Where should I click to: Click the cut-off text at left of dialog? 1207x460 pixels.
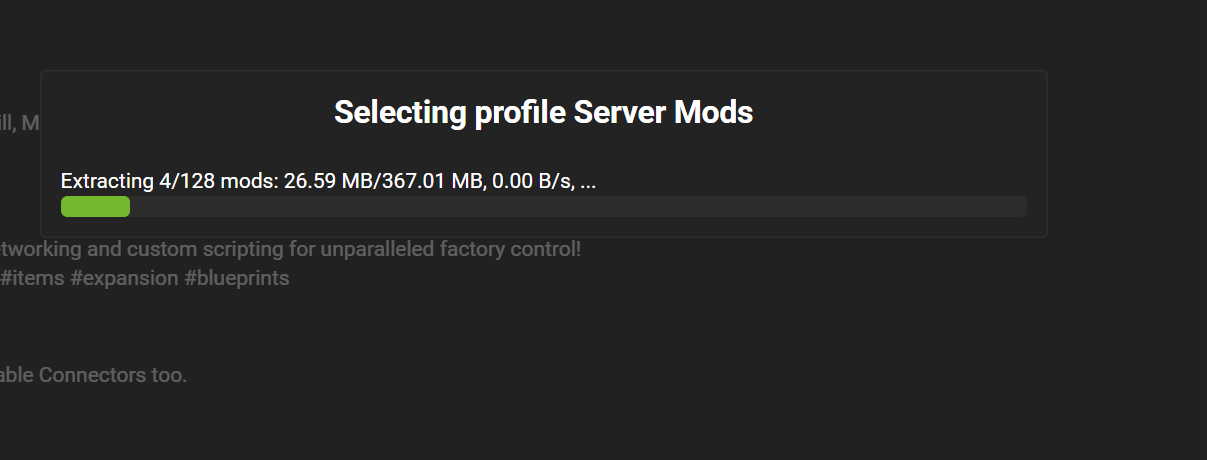pyautogui.click(x=19, y=123)
